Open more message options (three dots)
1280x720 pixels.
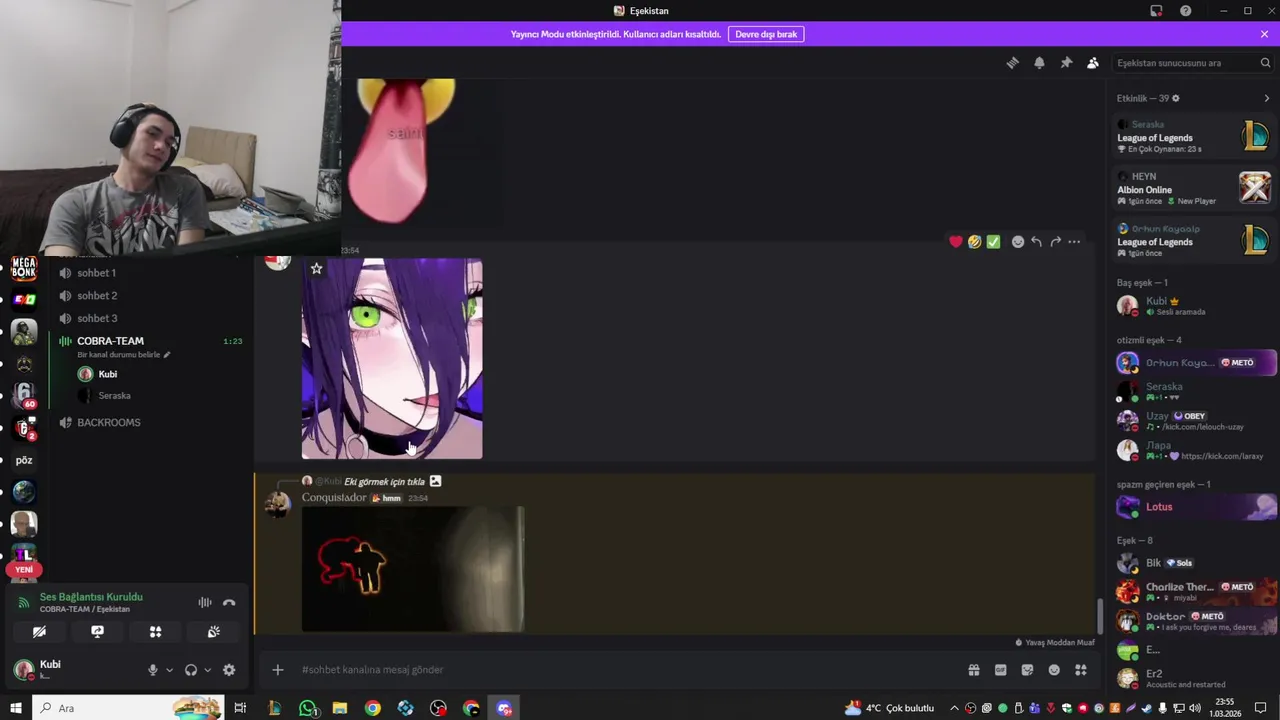coord(1074,242)
